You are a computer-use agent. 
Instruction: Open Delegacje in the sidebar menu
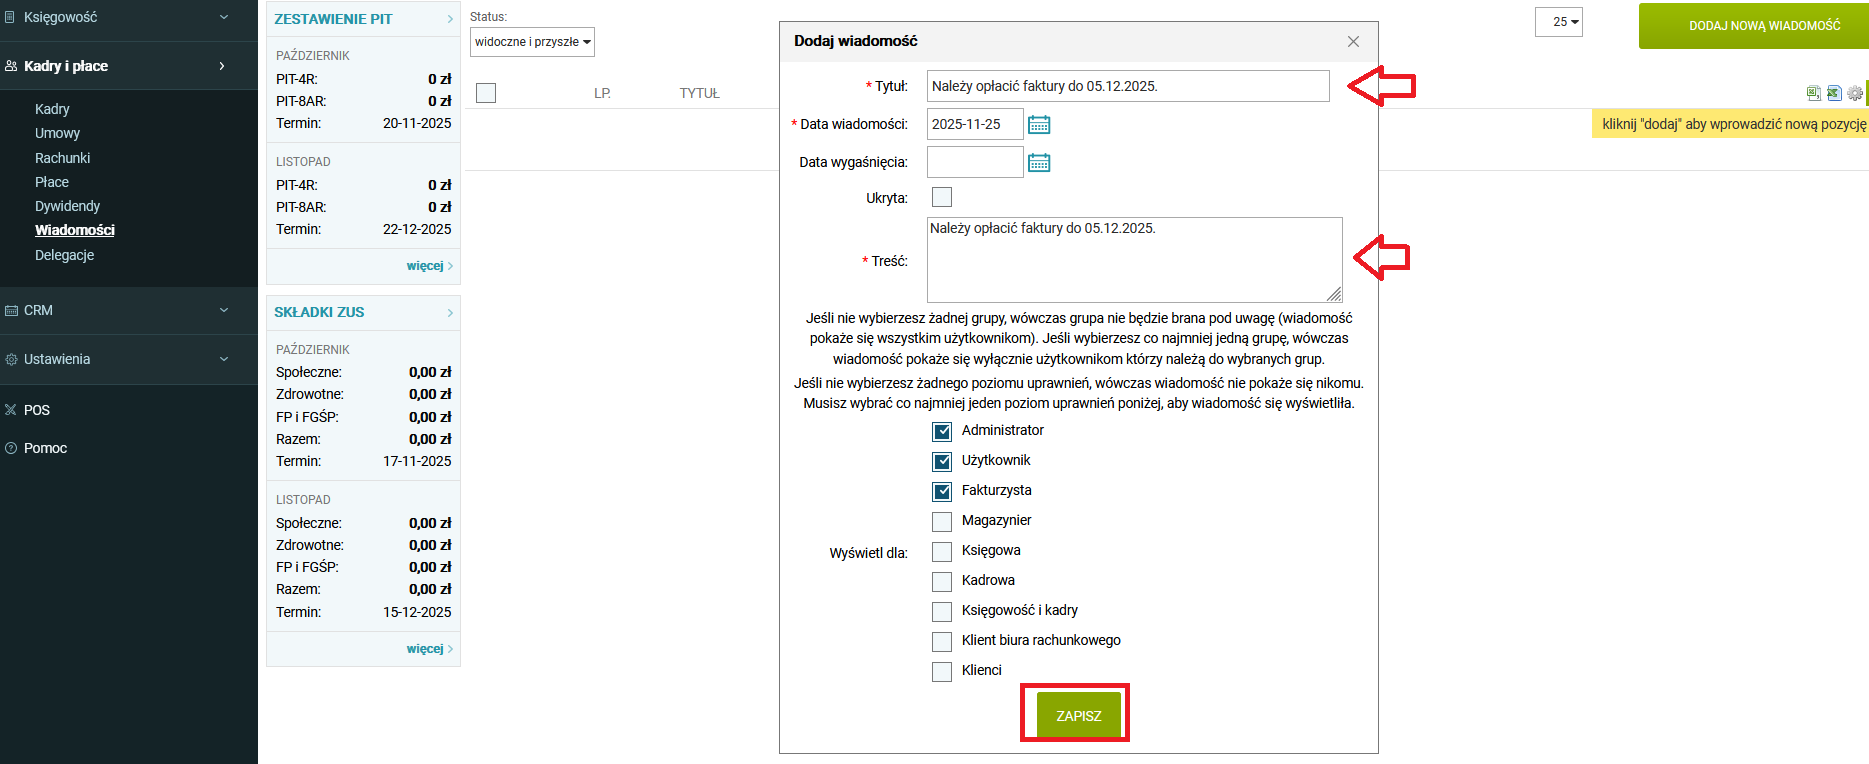[64, 255]
